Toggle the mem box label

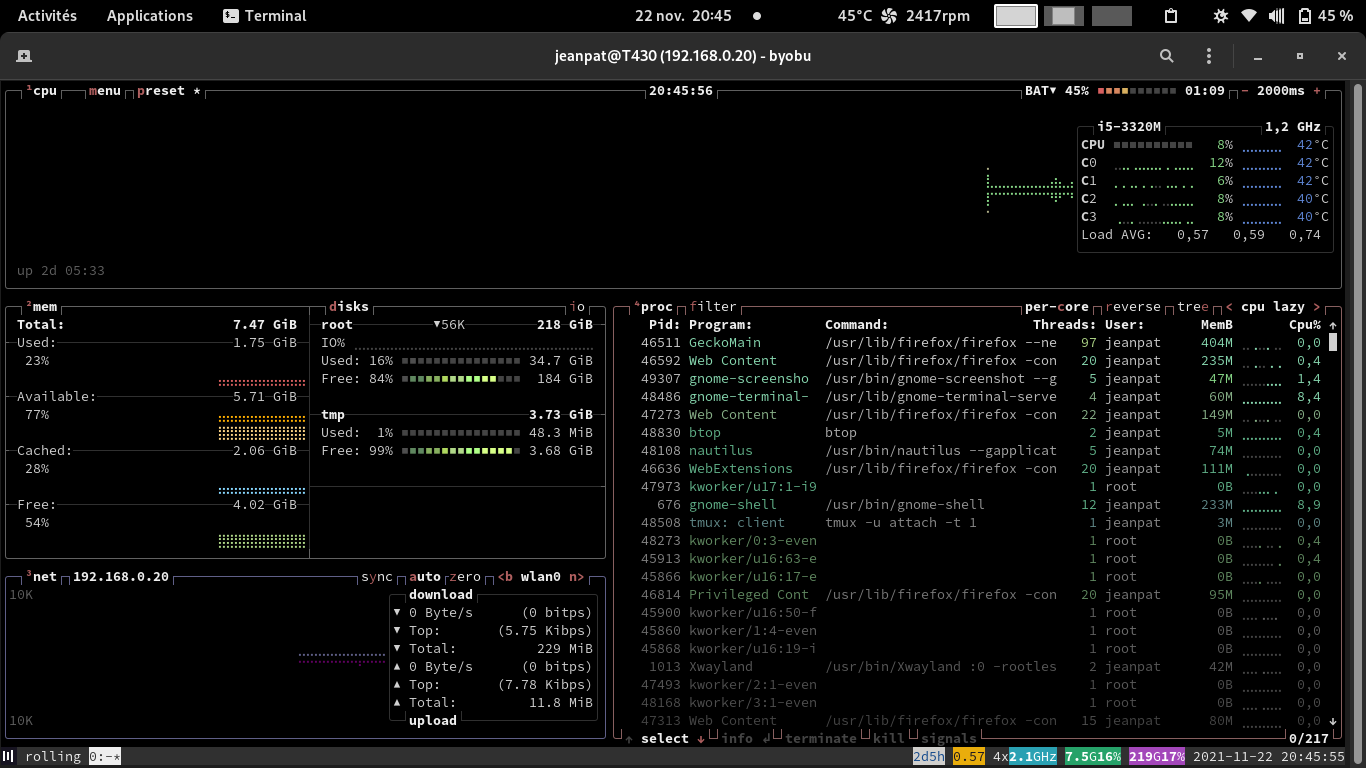(x=42, y=307)
